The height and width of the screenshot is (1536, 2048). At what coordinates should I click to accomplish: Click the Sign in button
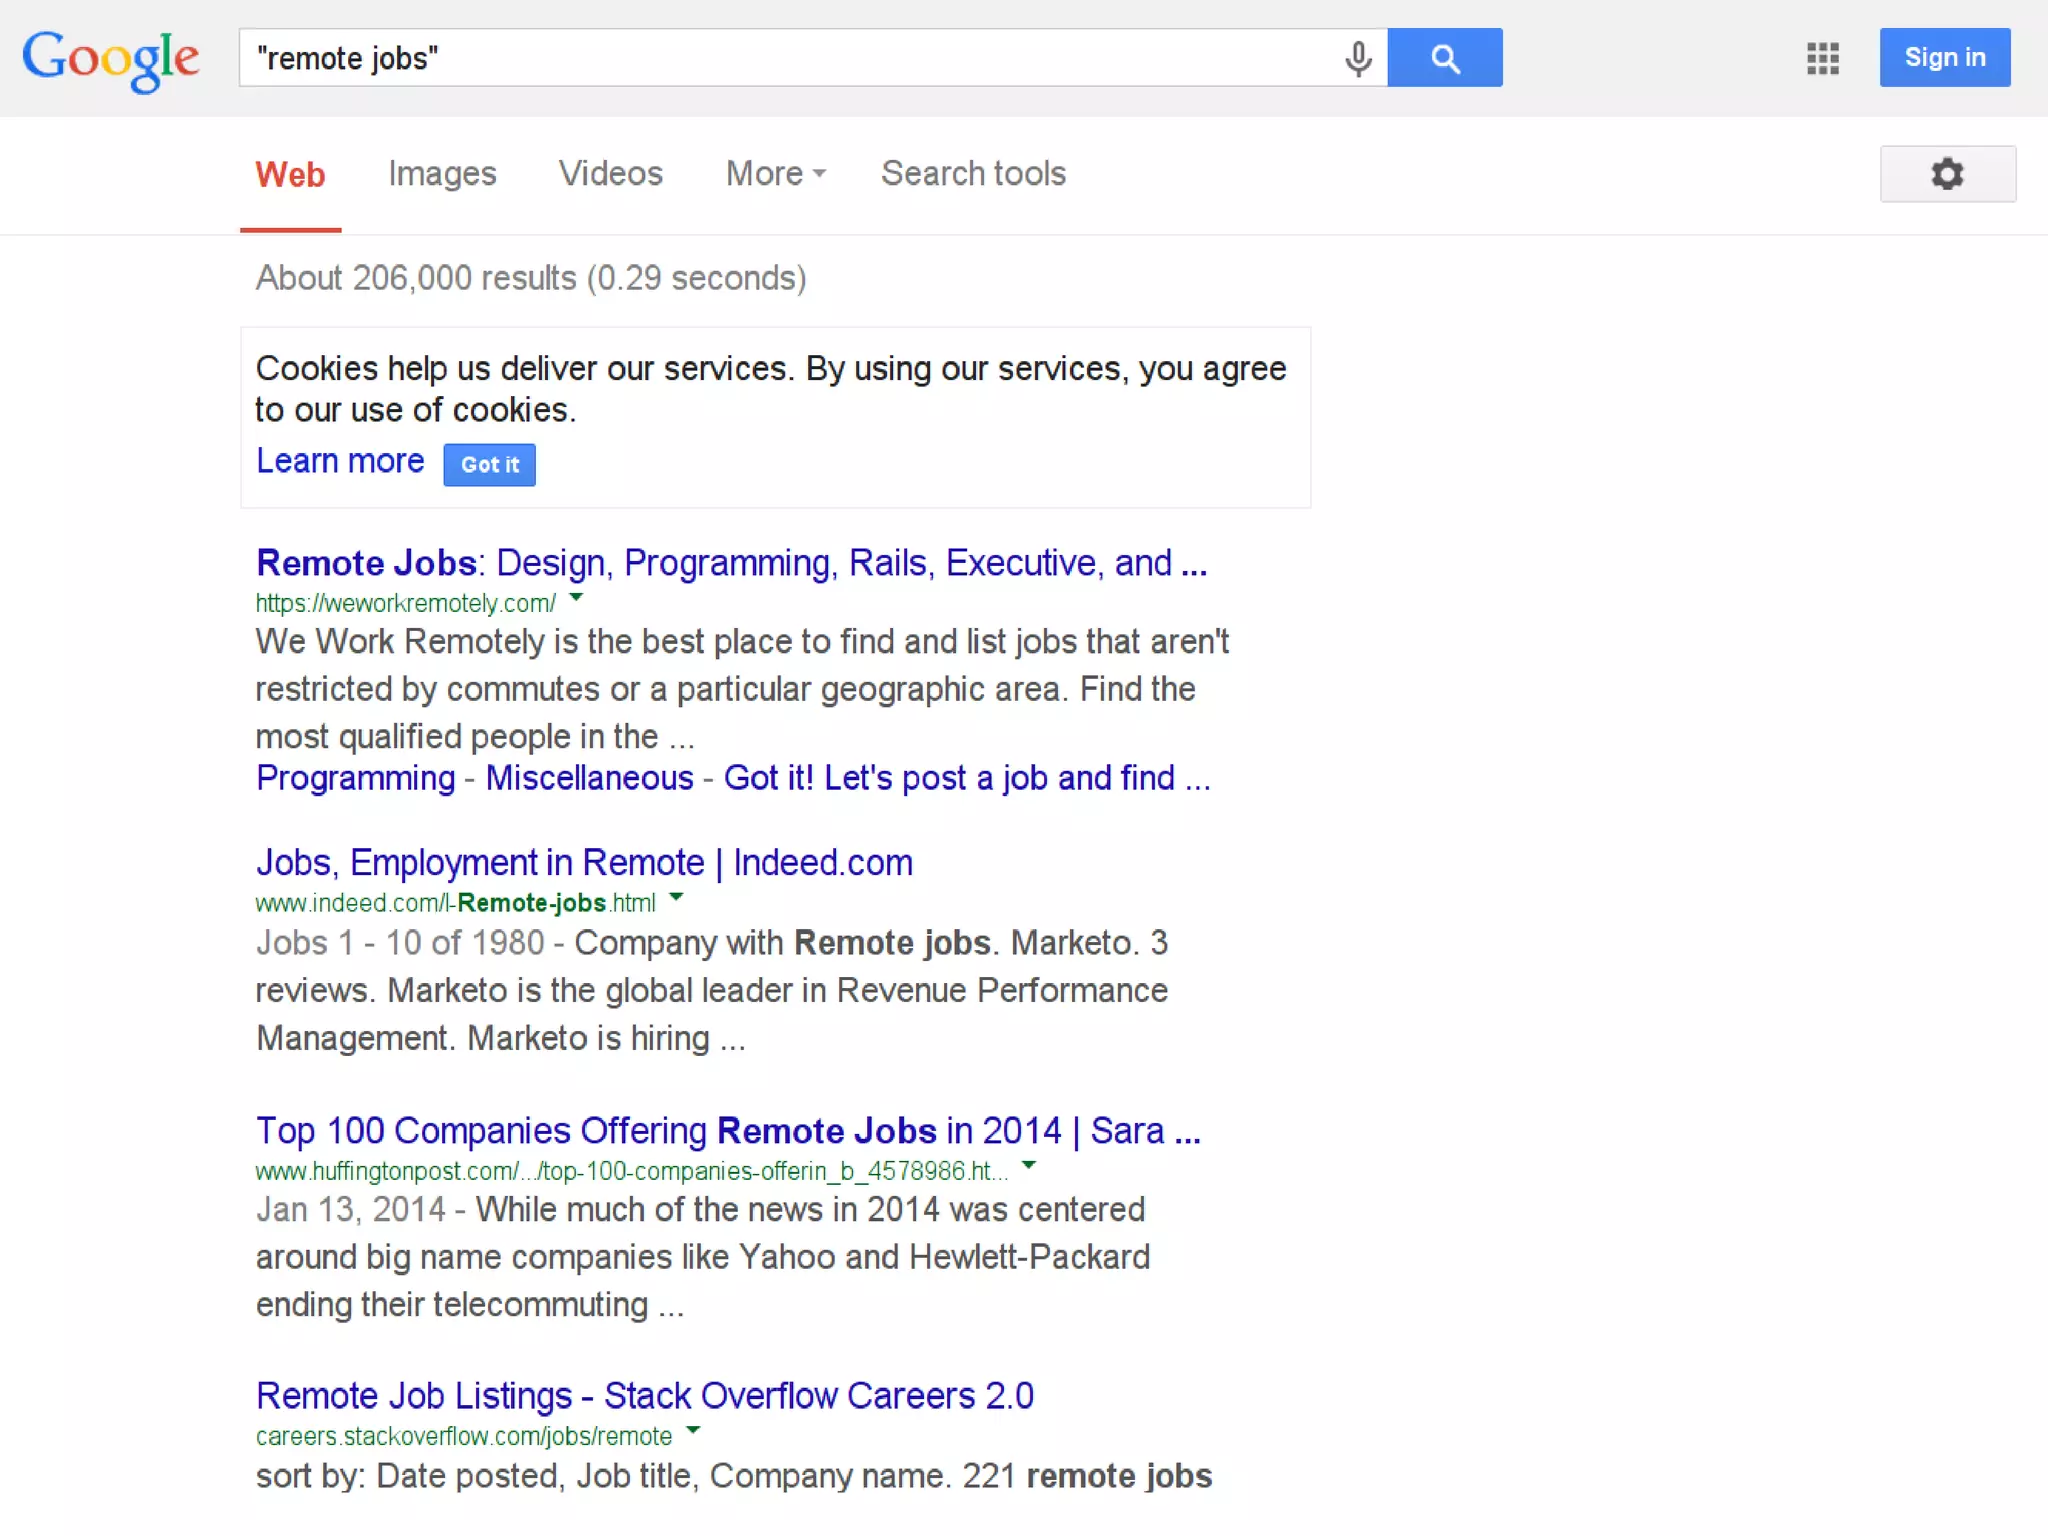[1944, 58]
